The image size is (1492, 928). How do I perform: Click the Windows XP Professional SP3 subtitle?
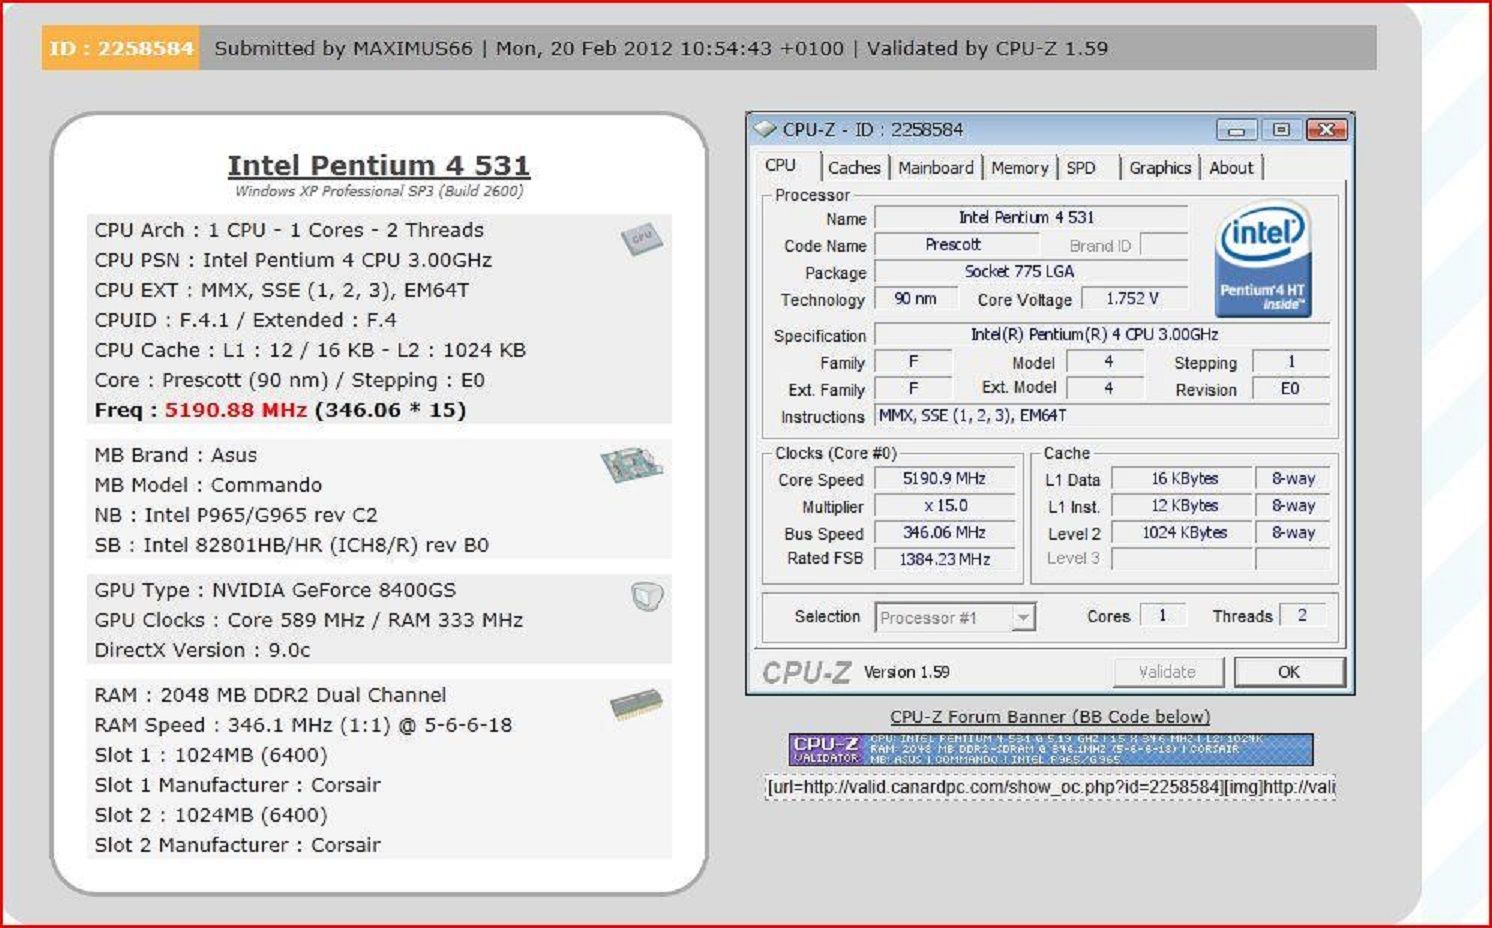(x=379, y=191)
